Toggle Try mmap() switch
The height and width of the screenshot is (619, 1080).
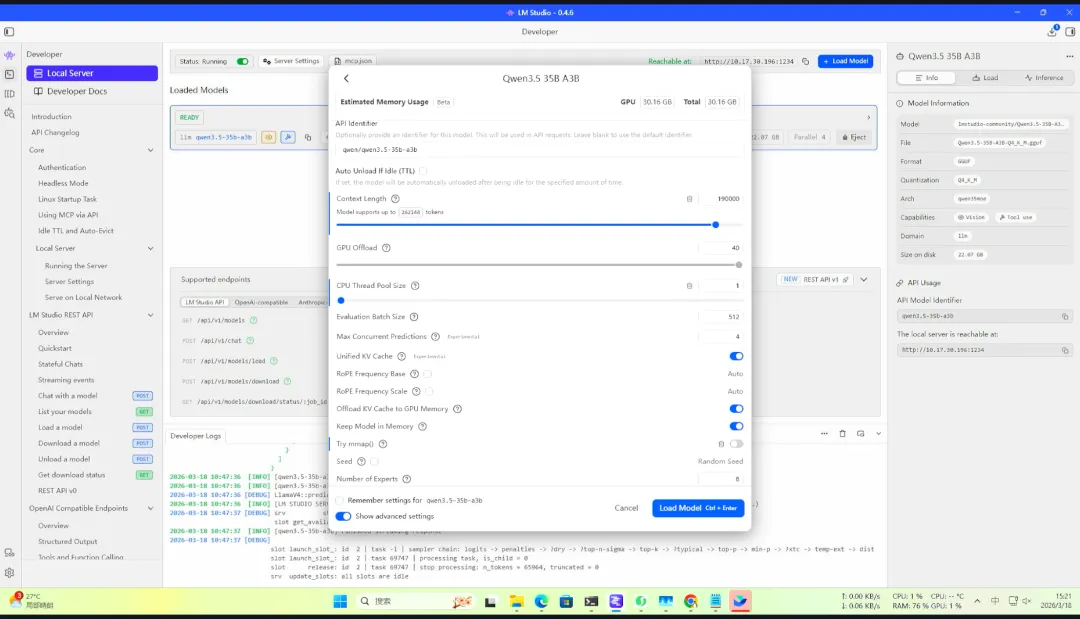[736, 444]
